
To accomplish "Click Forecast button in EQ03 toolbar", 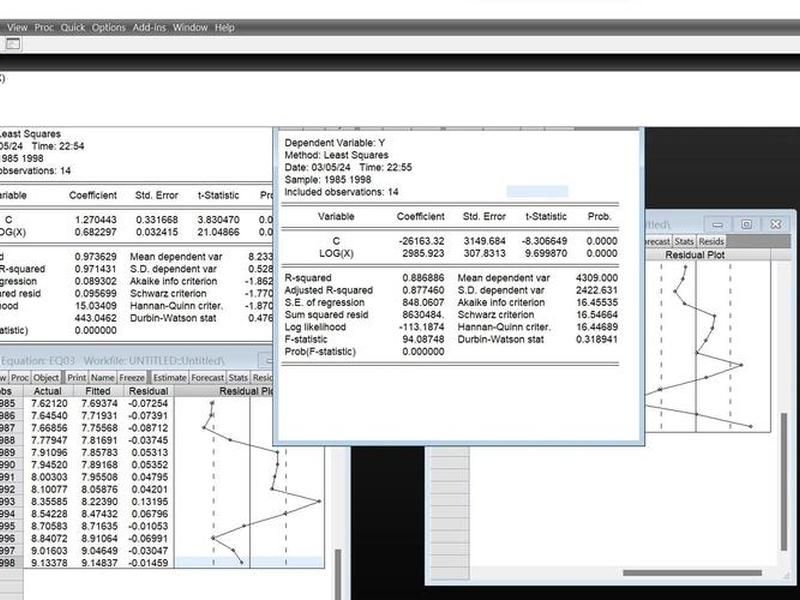I will click(x=208, y=378).
